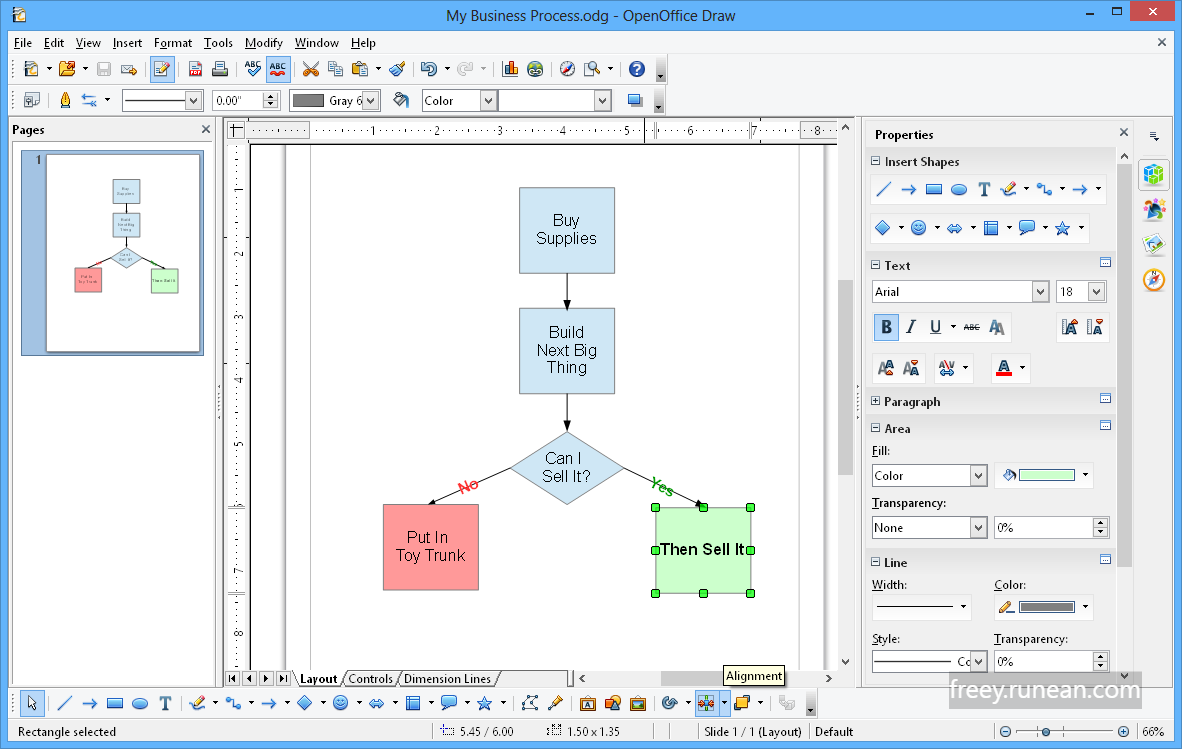1182x749 pixels.
Task: Enable AutoSpellcheck highlighting
Action: coord(277,69)
